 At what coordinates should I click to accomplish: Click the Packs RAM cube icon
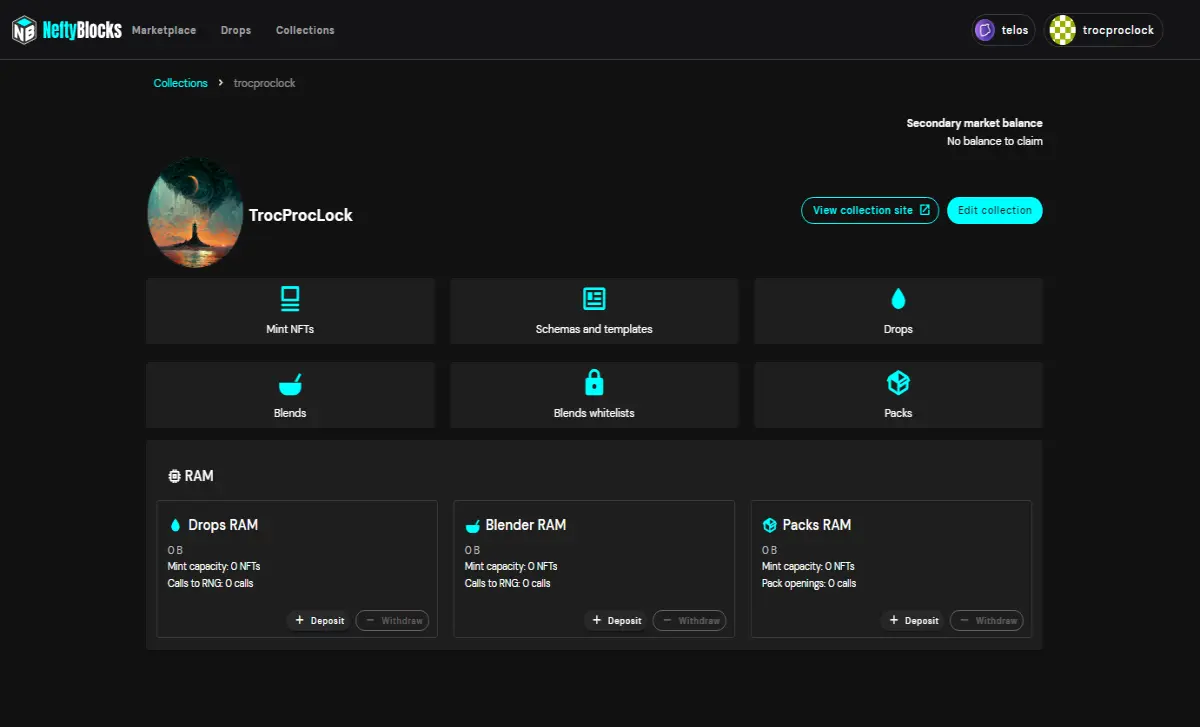click(x=770, y=525)
